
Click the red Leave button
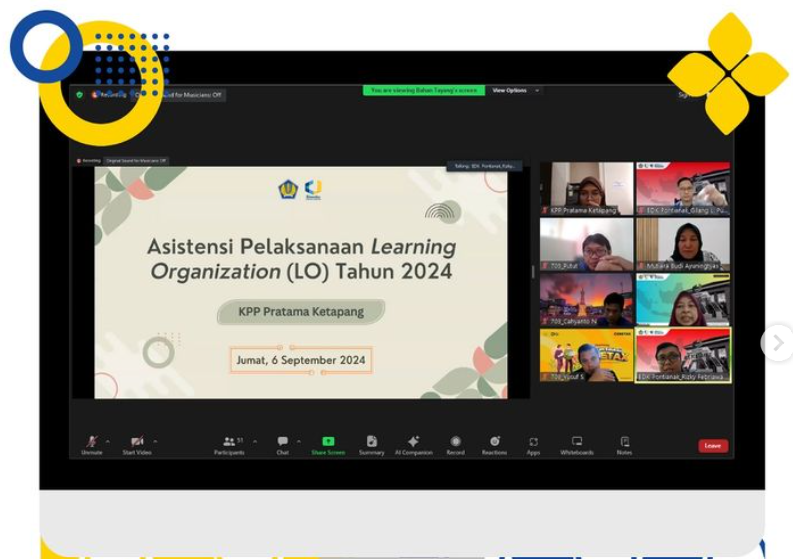pyautogui.click(x=713, y=446)
